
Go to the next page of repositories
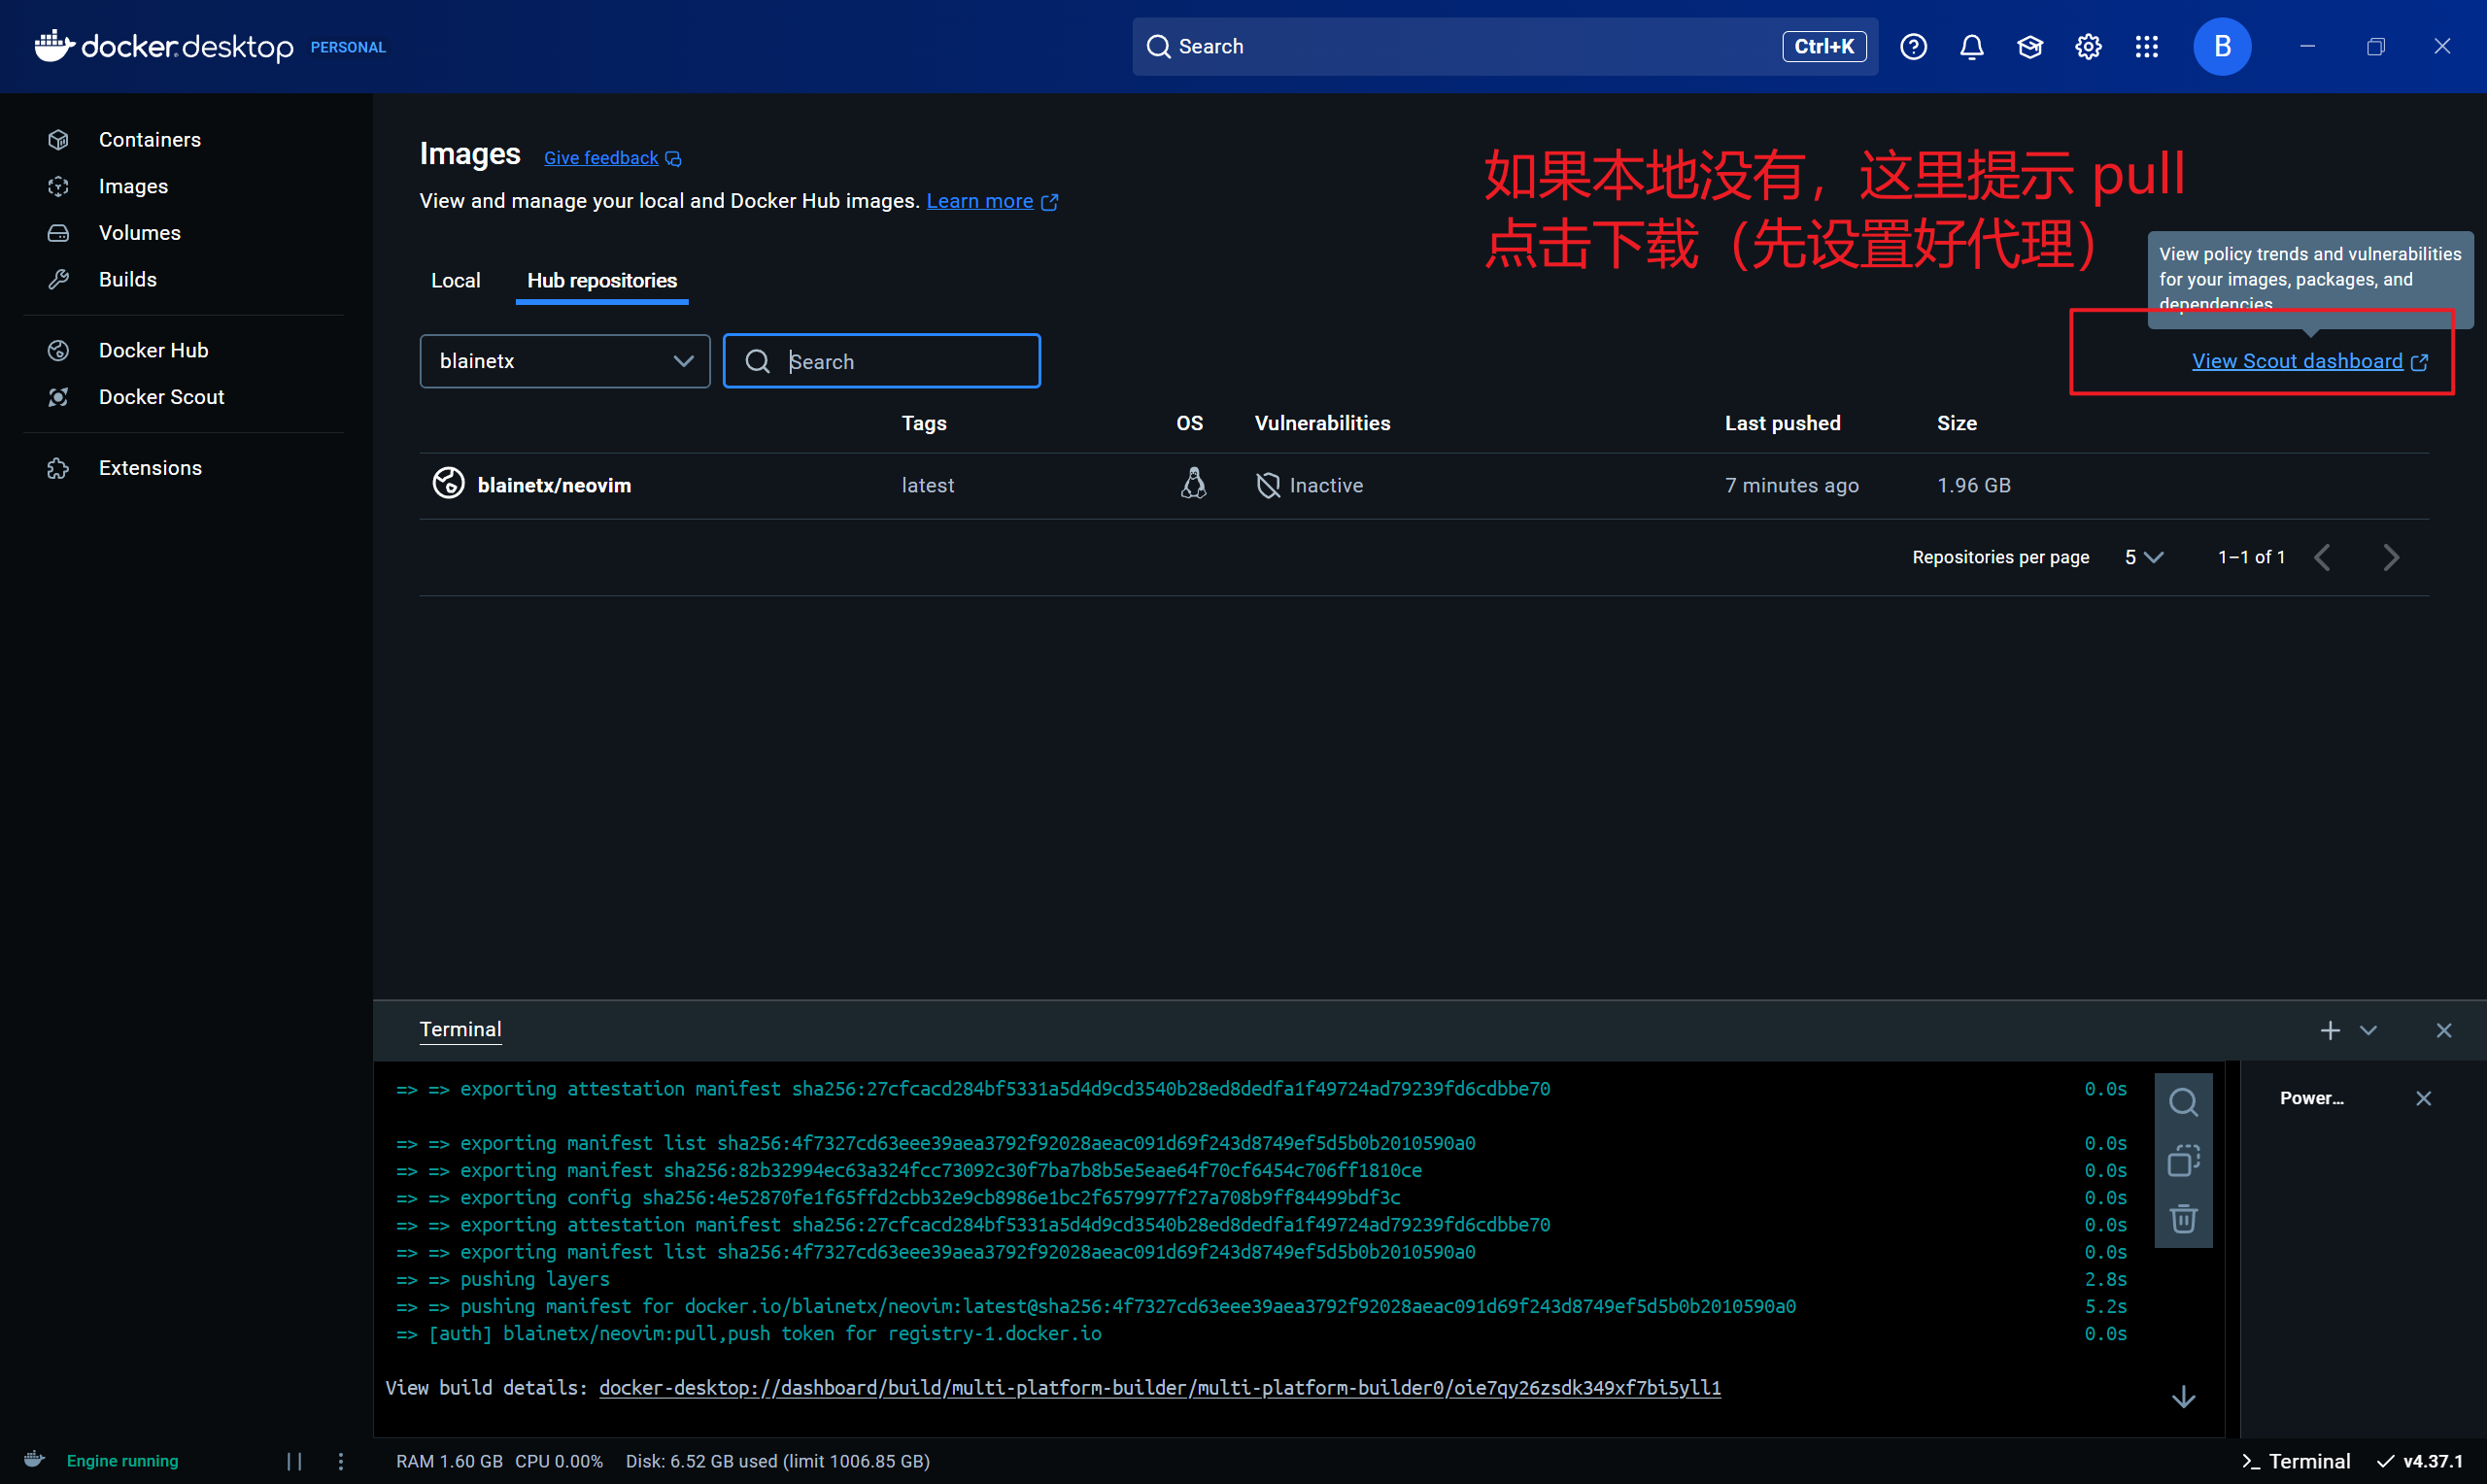[2390, 557]
